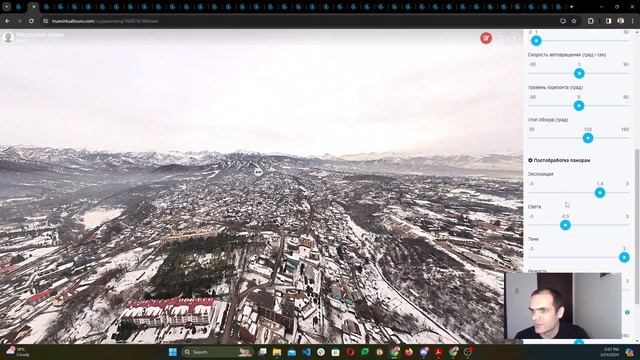Bookmark this page with the star icon
This screenshot has height=360, width=640.
click(x=574, y=21)
